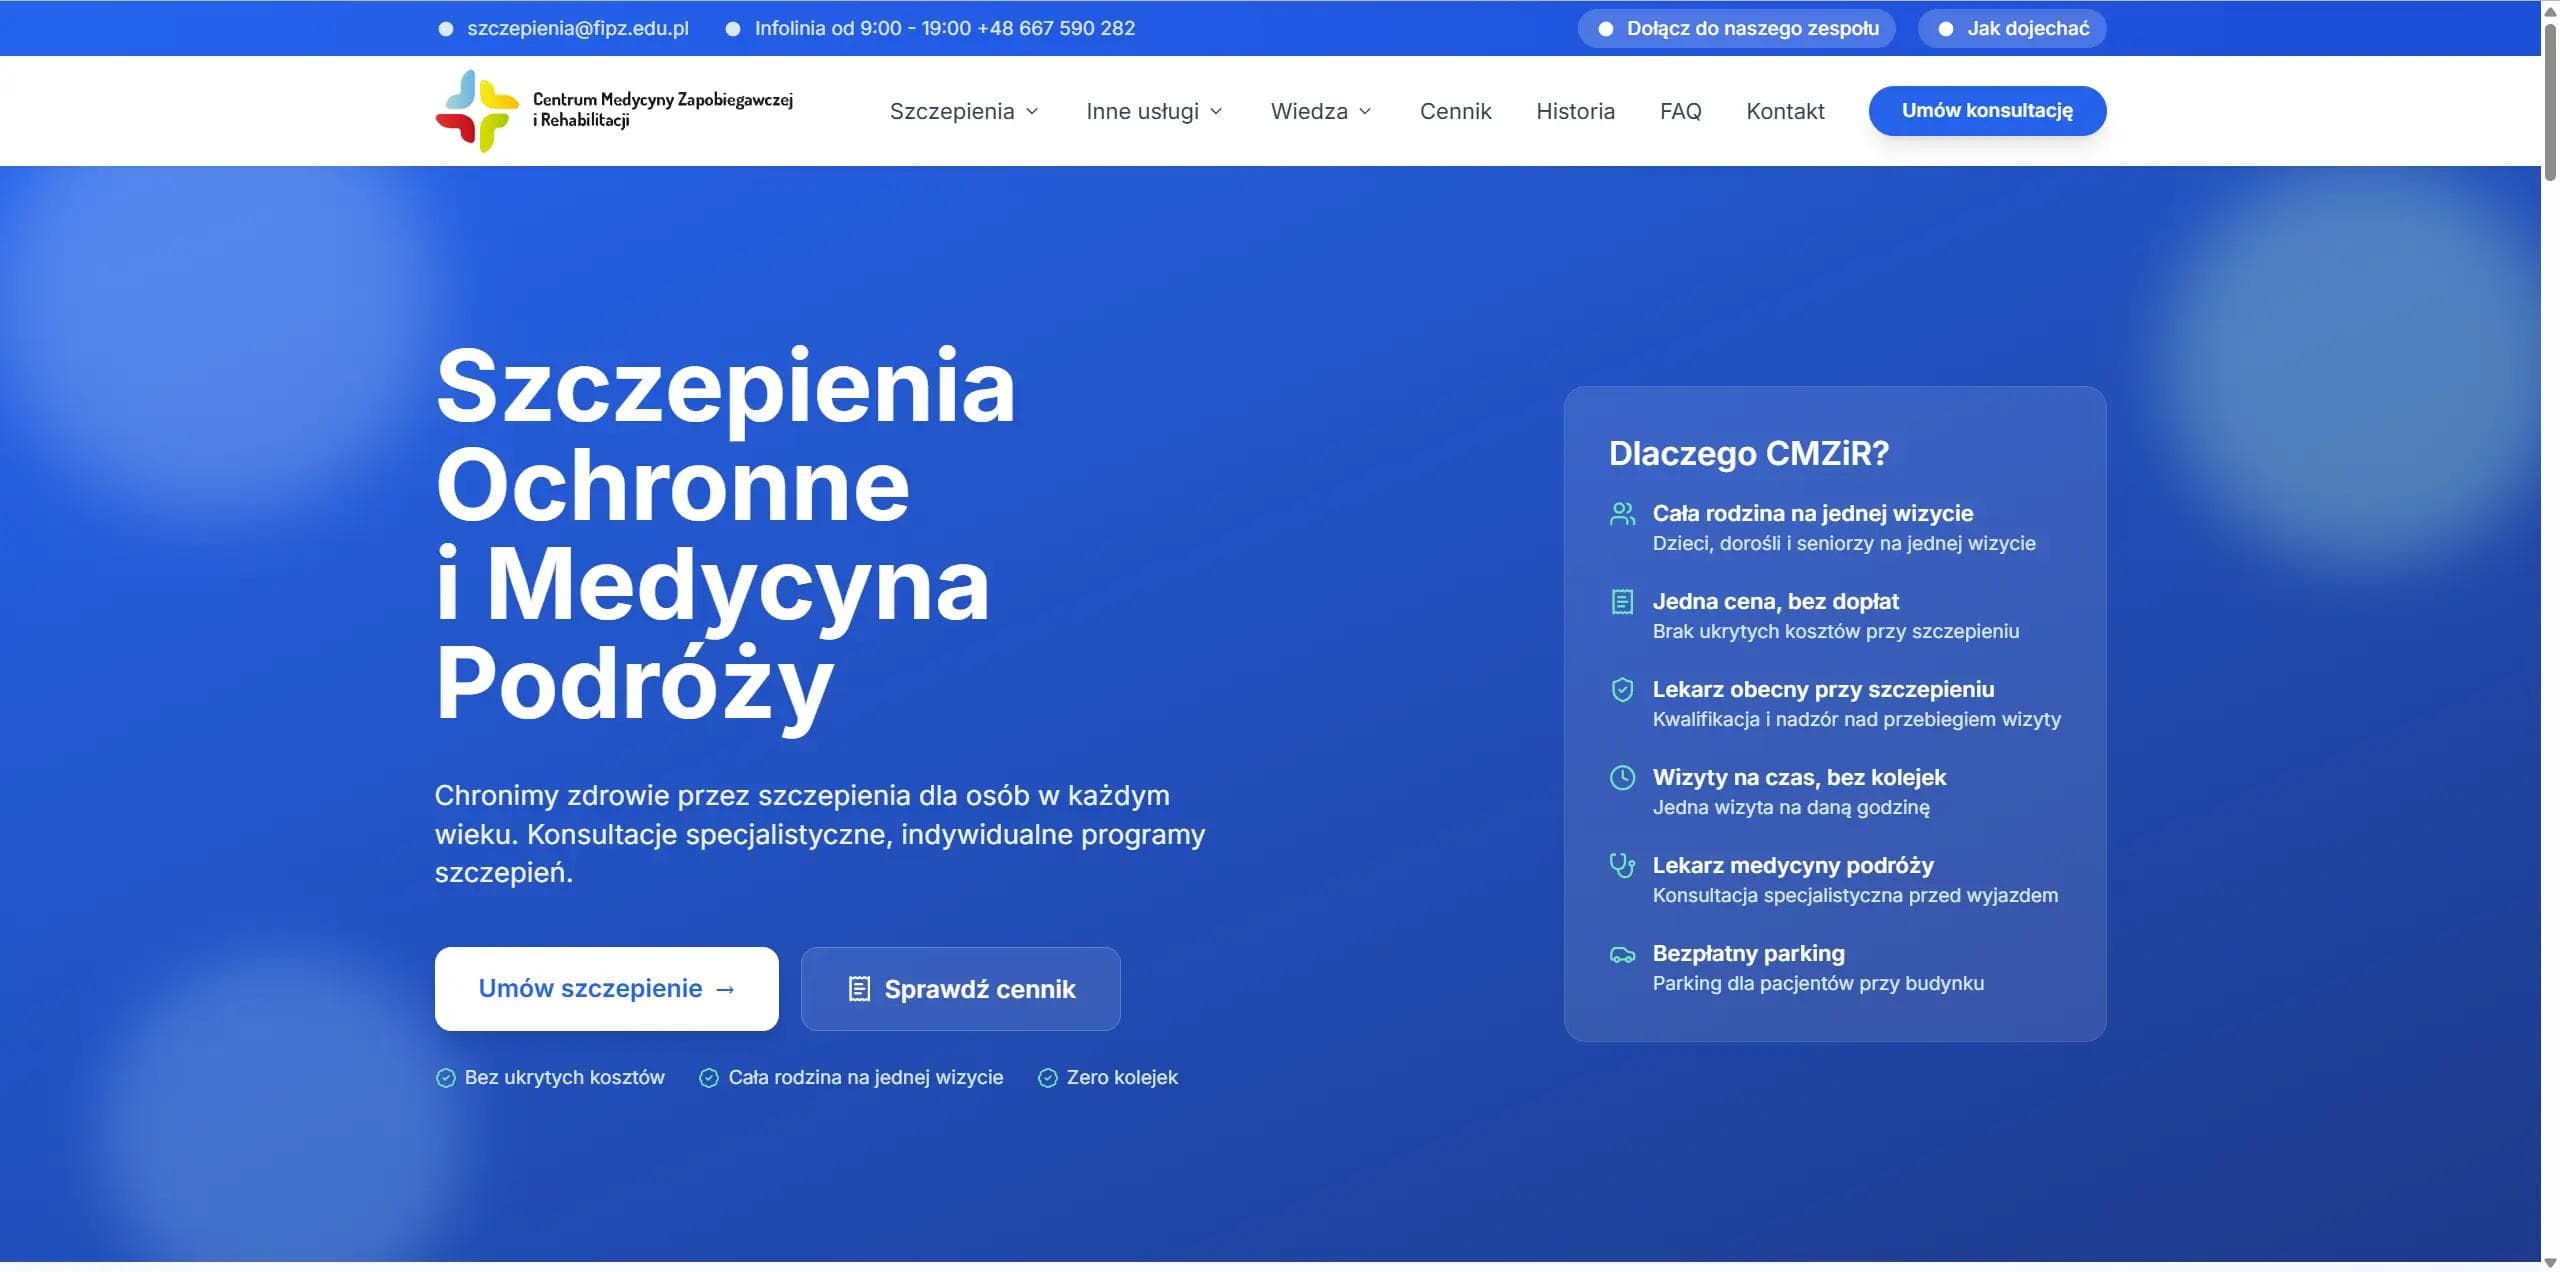Click the dot icon before 'Infolinia'
2560x1272 pixels.
click(x=733, y=29)
